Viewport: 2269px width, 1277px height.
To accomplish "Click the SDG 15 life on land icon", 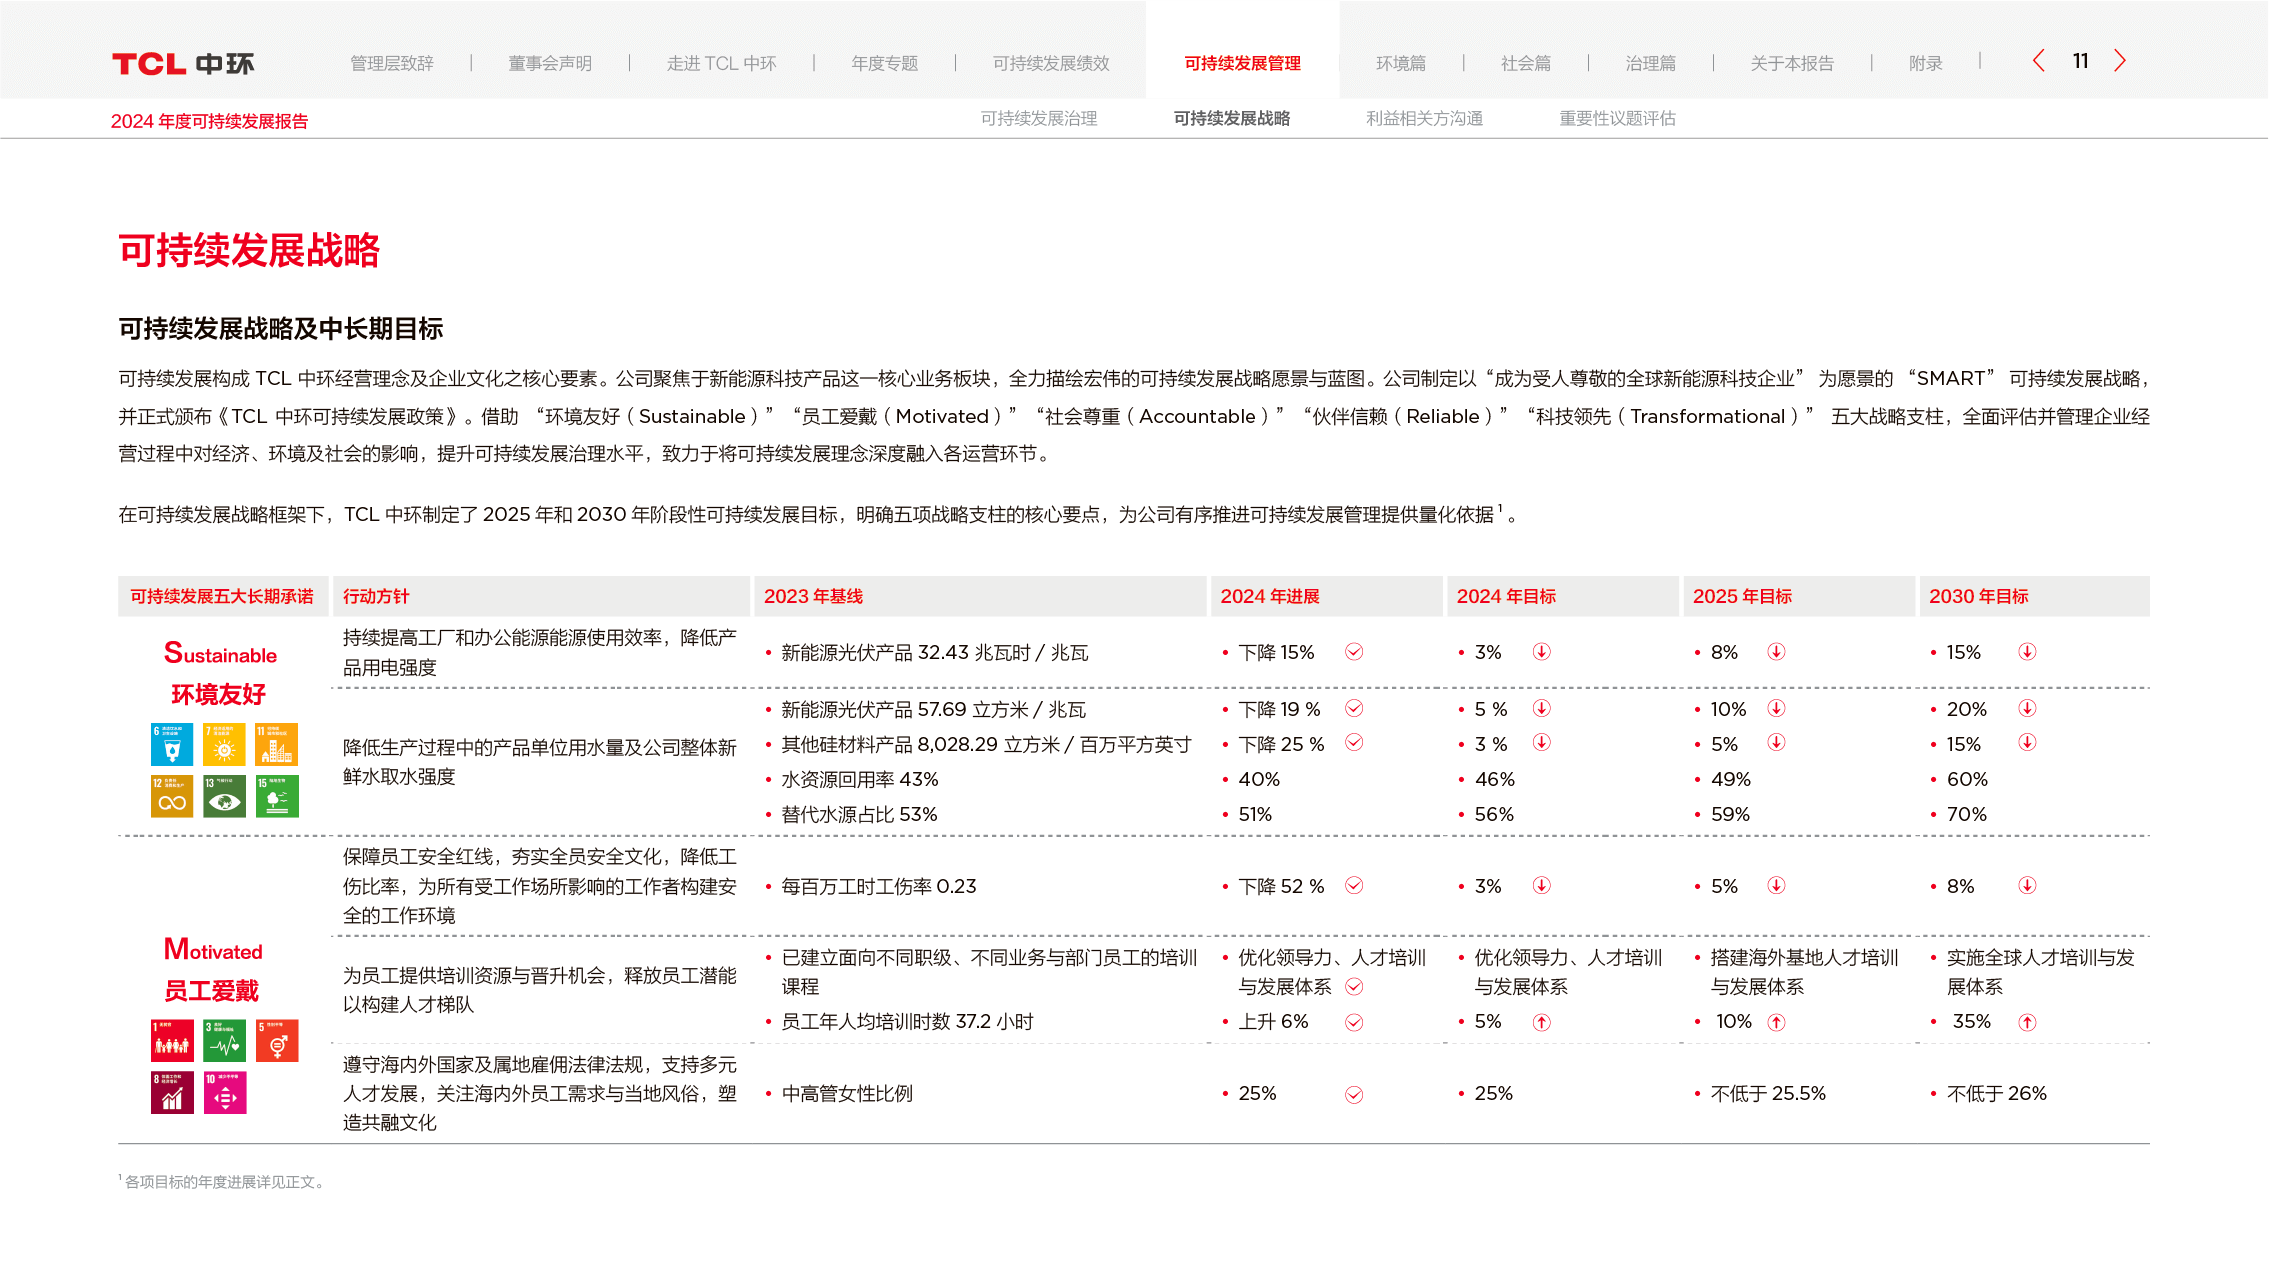I will (x=277, y=796).
